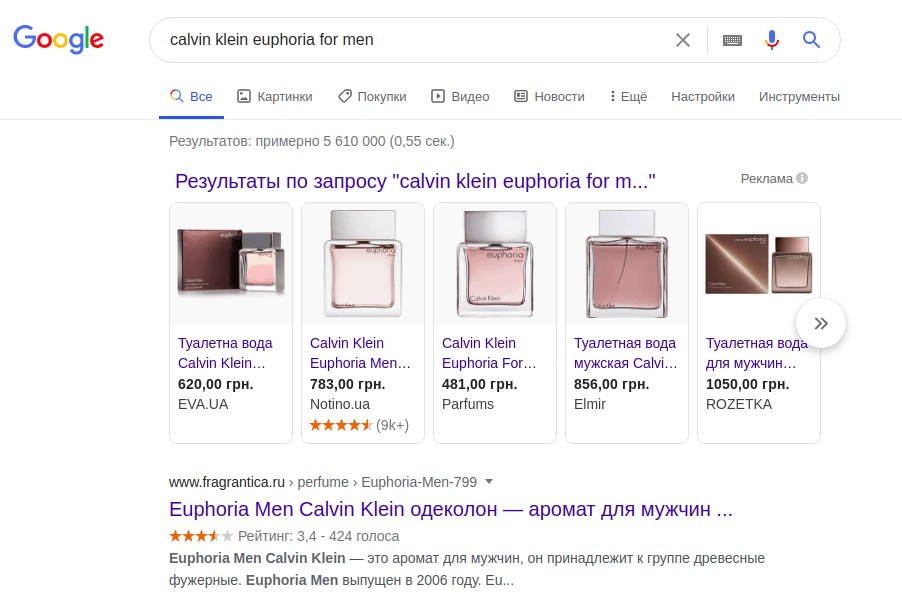
Task: Click the Notino.ua star rating
Action: click(341, 425)
